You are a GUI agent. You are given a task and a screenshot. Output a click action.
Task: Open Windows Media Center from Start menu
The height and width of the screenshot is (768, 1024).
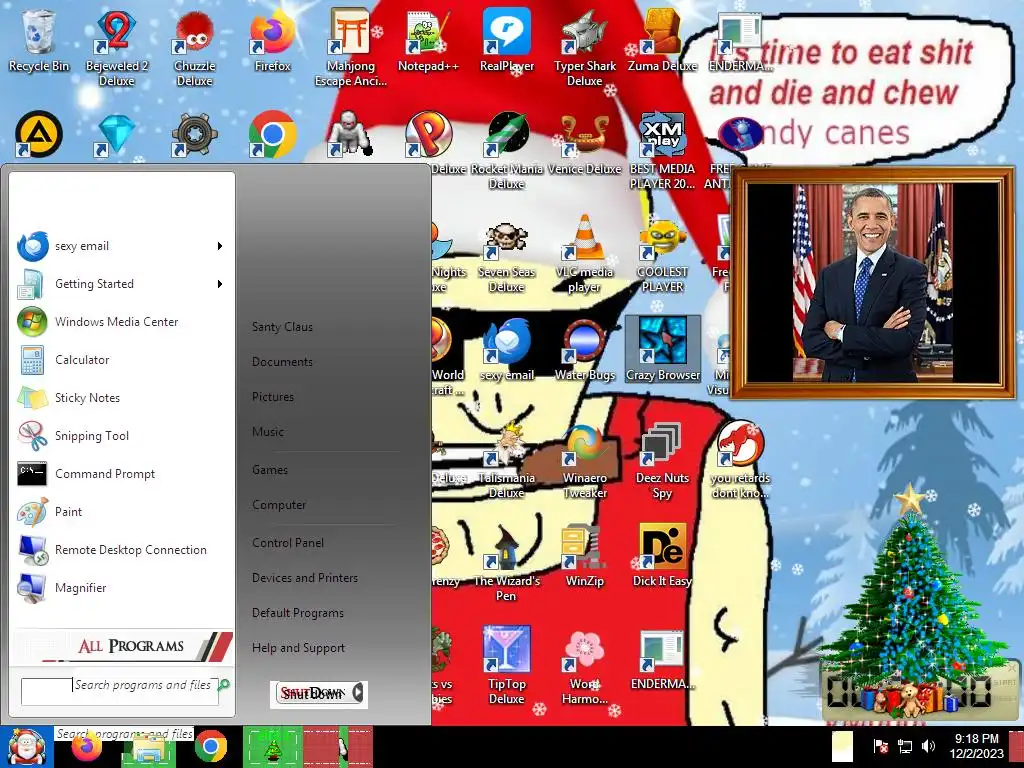121,322
